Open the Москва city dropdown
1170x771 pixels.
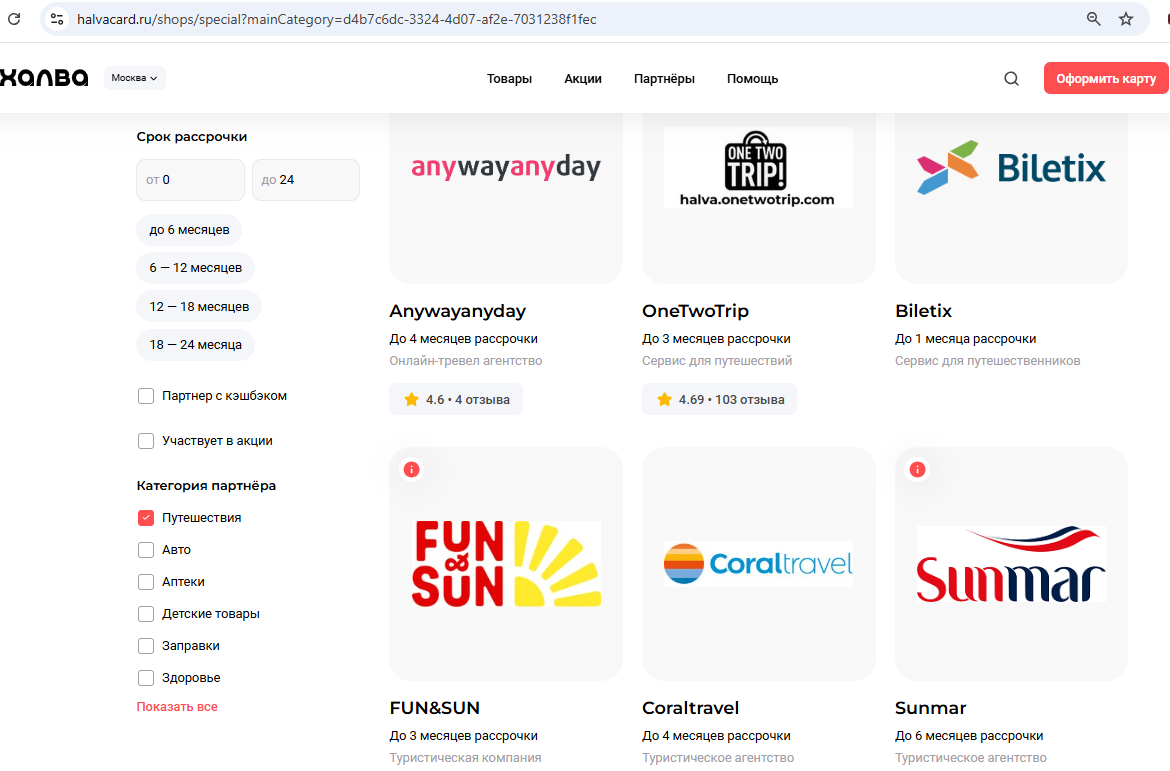tap(135, 78)
